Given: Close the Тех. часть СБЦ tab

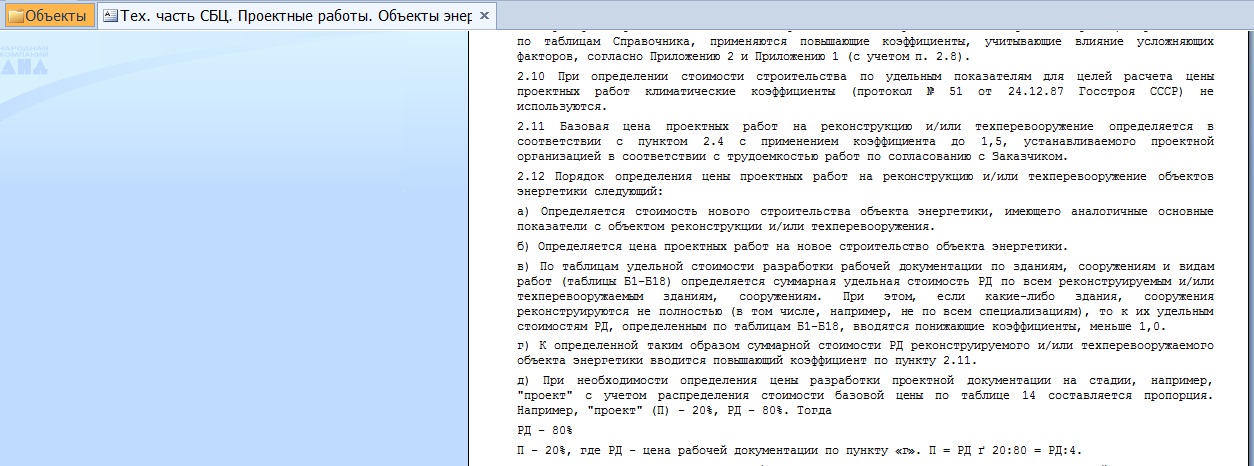Looking at the screenshot, I should pyautogui.click(x=484, y=16).
